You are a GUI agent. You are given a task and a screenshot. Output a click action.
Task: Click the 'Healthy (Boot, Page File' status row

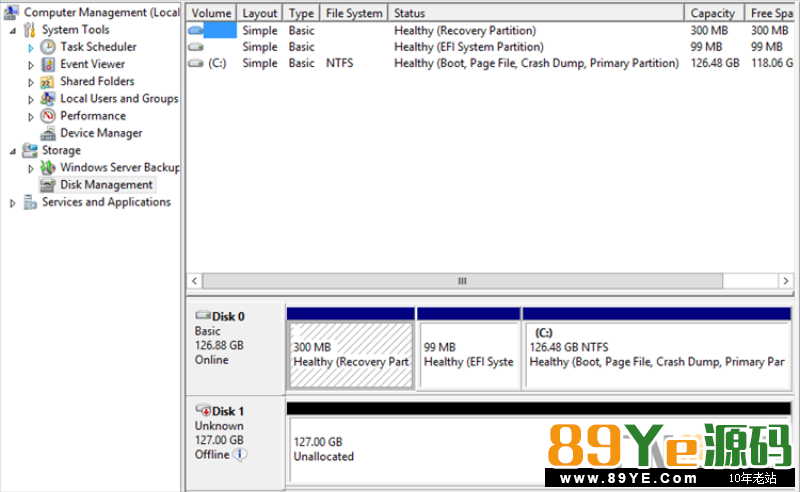(x=536, y=63)
